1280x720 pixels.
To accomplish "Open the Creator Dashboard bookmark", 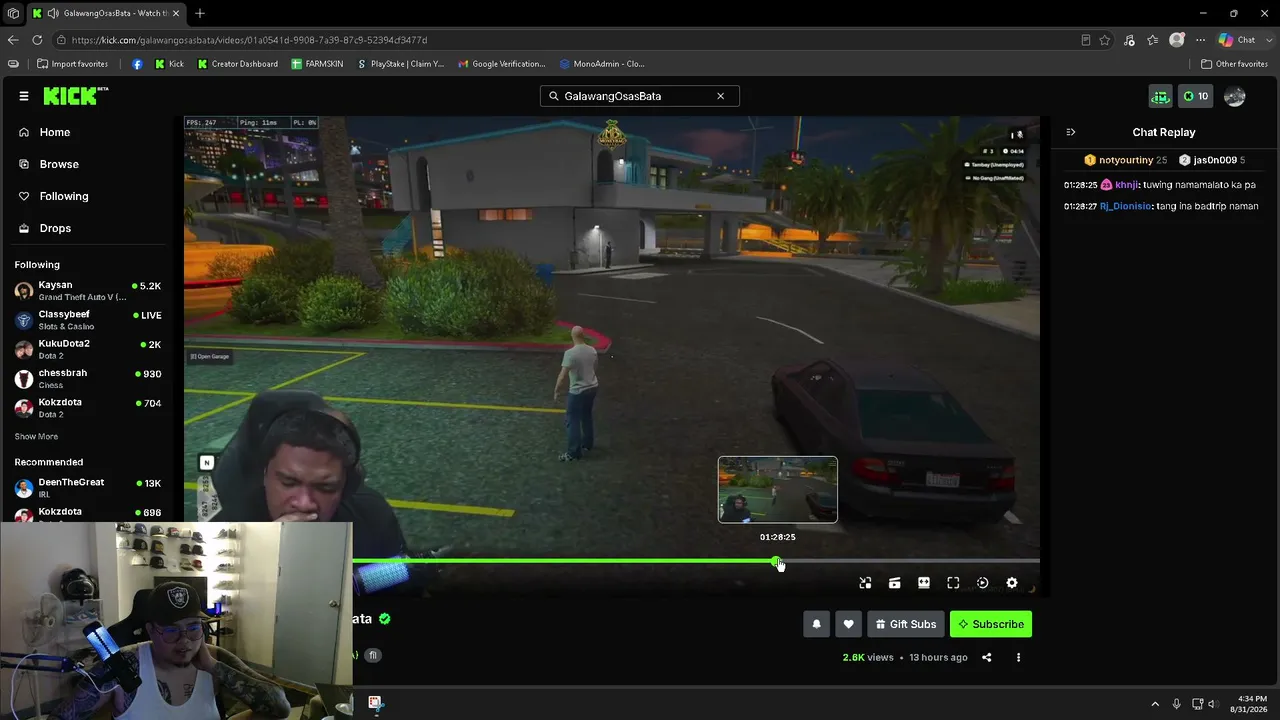I will [238, 64].
